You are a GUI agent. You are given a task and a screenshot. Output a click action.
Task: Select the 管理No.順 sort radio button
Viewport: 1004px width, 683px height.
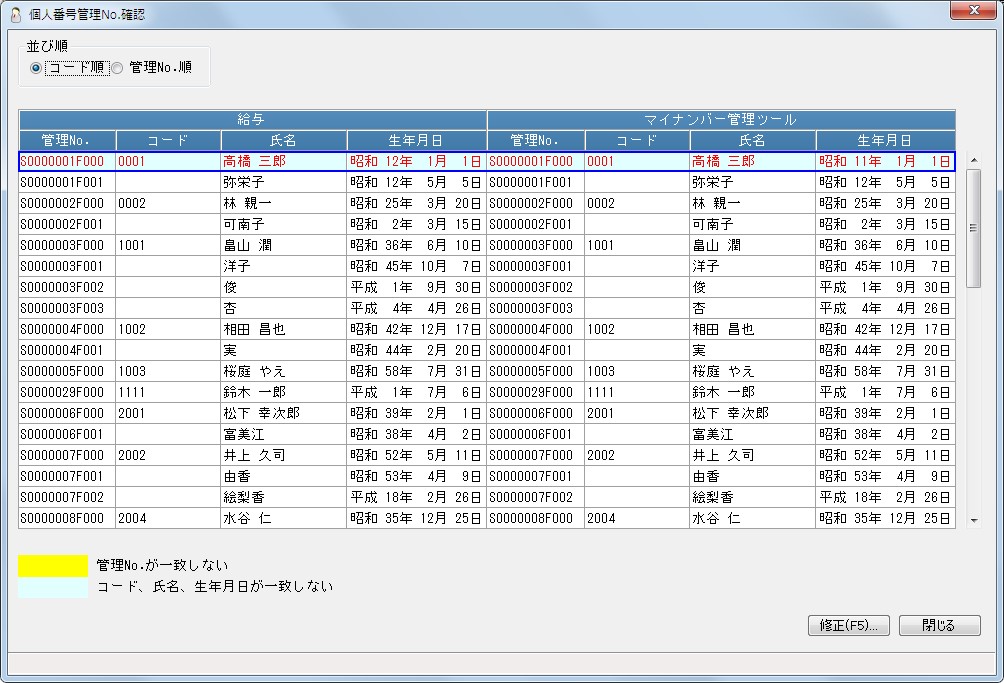117,68
